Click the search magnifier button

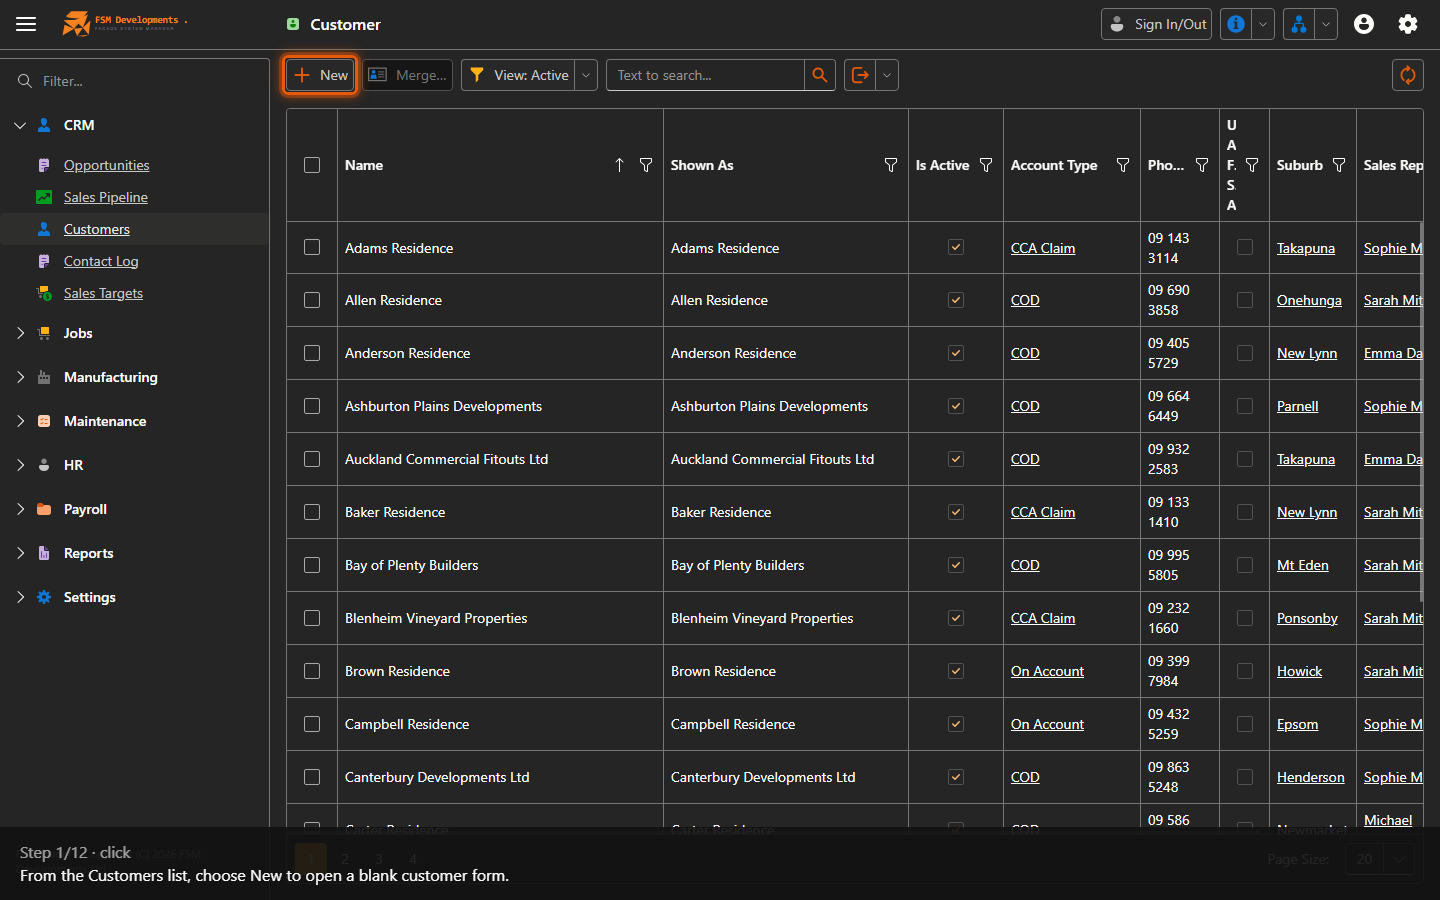point(820,75)
